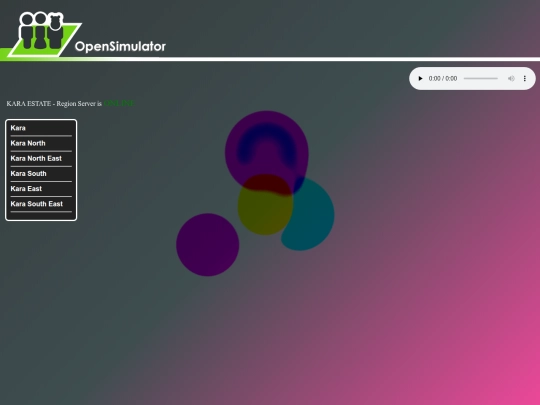The image size is (540, 405).
Task: Choose Kara East from the list
Action: (26, 189)
